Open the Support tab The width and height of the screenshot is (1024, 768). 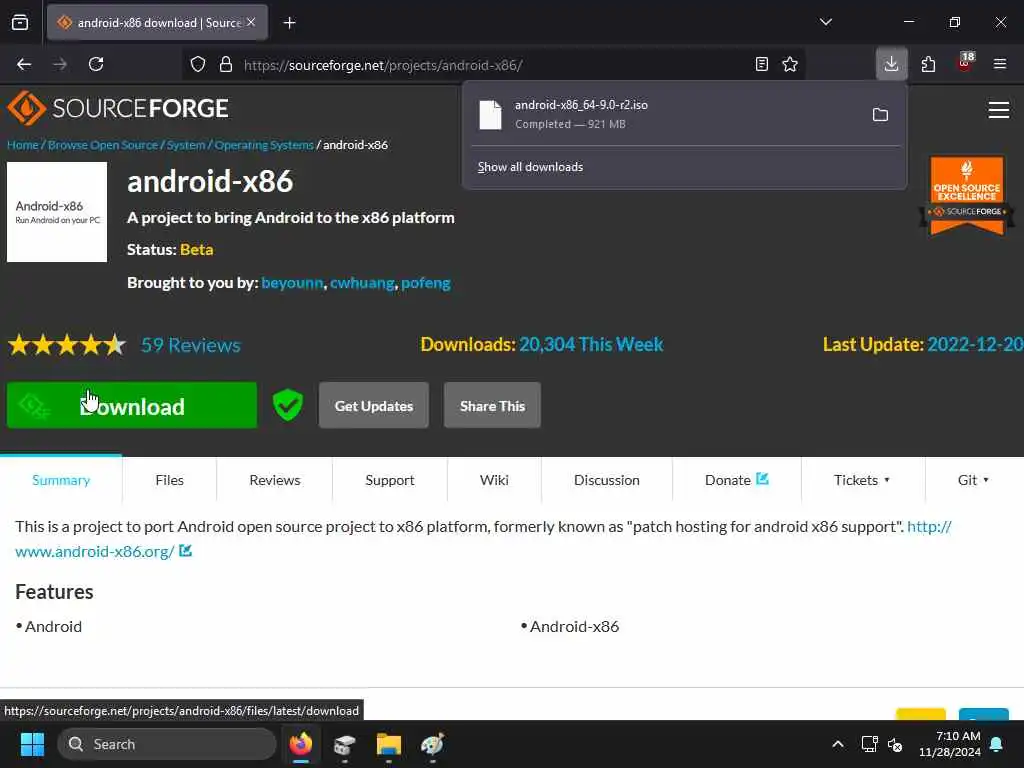(390, 480)
